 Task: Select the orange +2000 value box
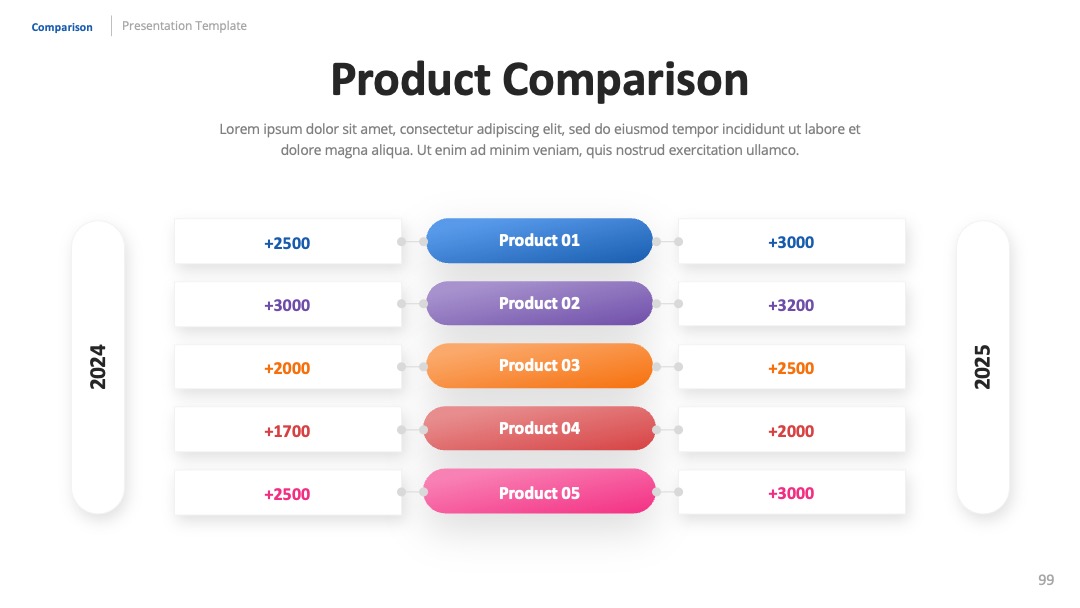pos(288,367)
